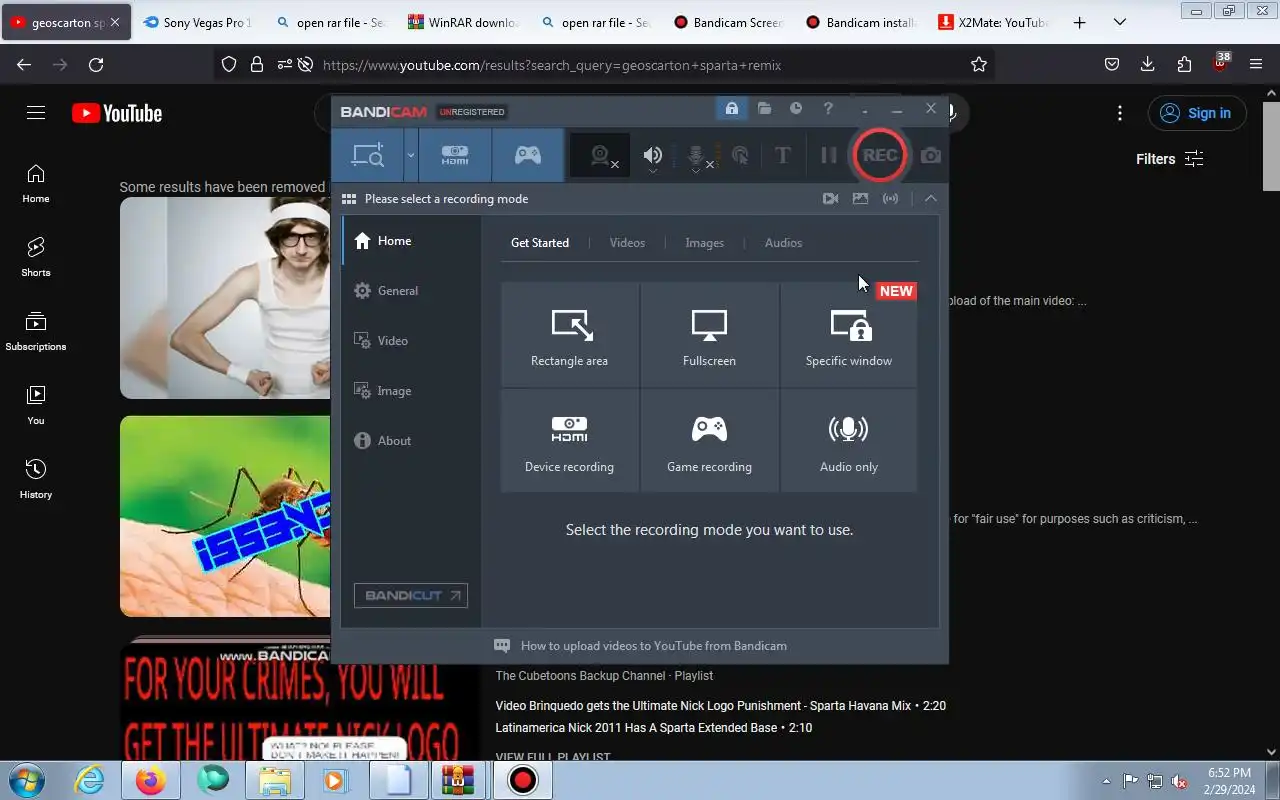Open General settings in Bandicam sidebar
Image resolution: width=1280 pixels, height=800 pixels.
pyautogui.click(x=411, y=291)
